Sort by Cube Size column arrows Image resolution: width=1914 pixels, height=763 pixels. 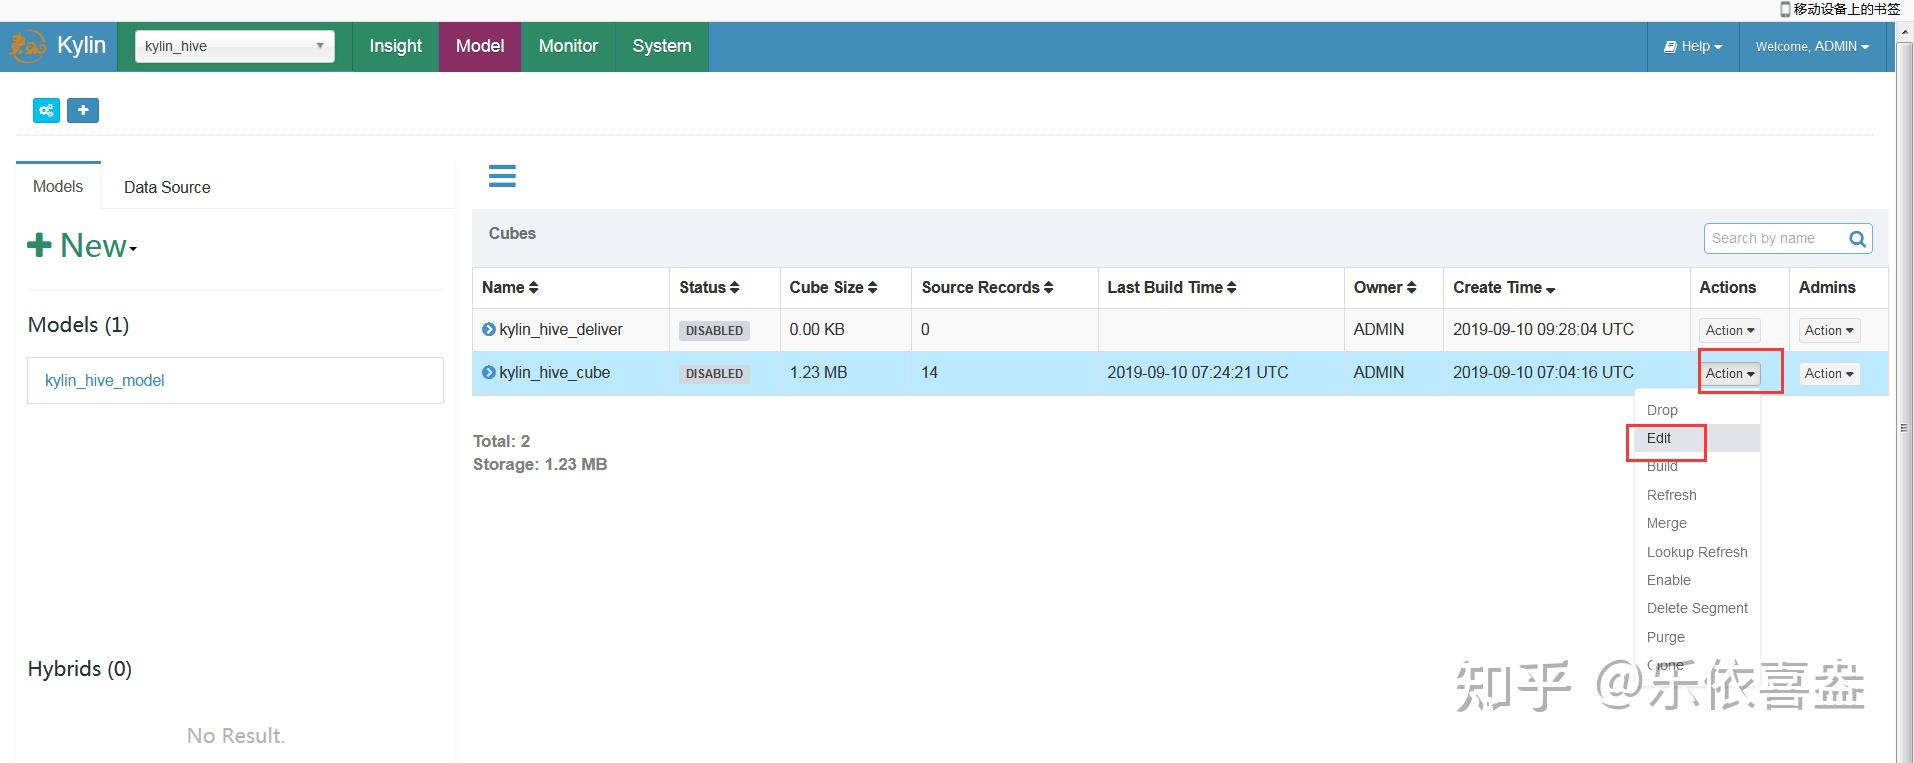(x=873, y=288)
